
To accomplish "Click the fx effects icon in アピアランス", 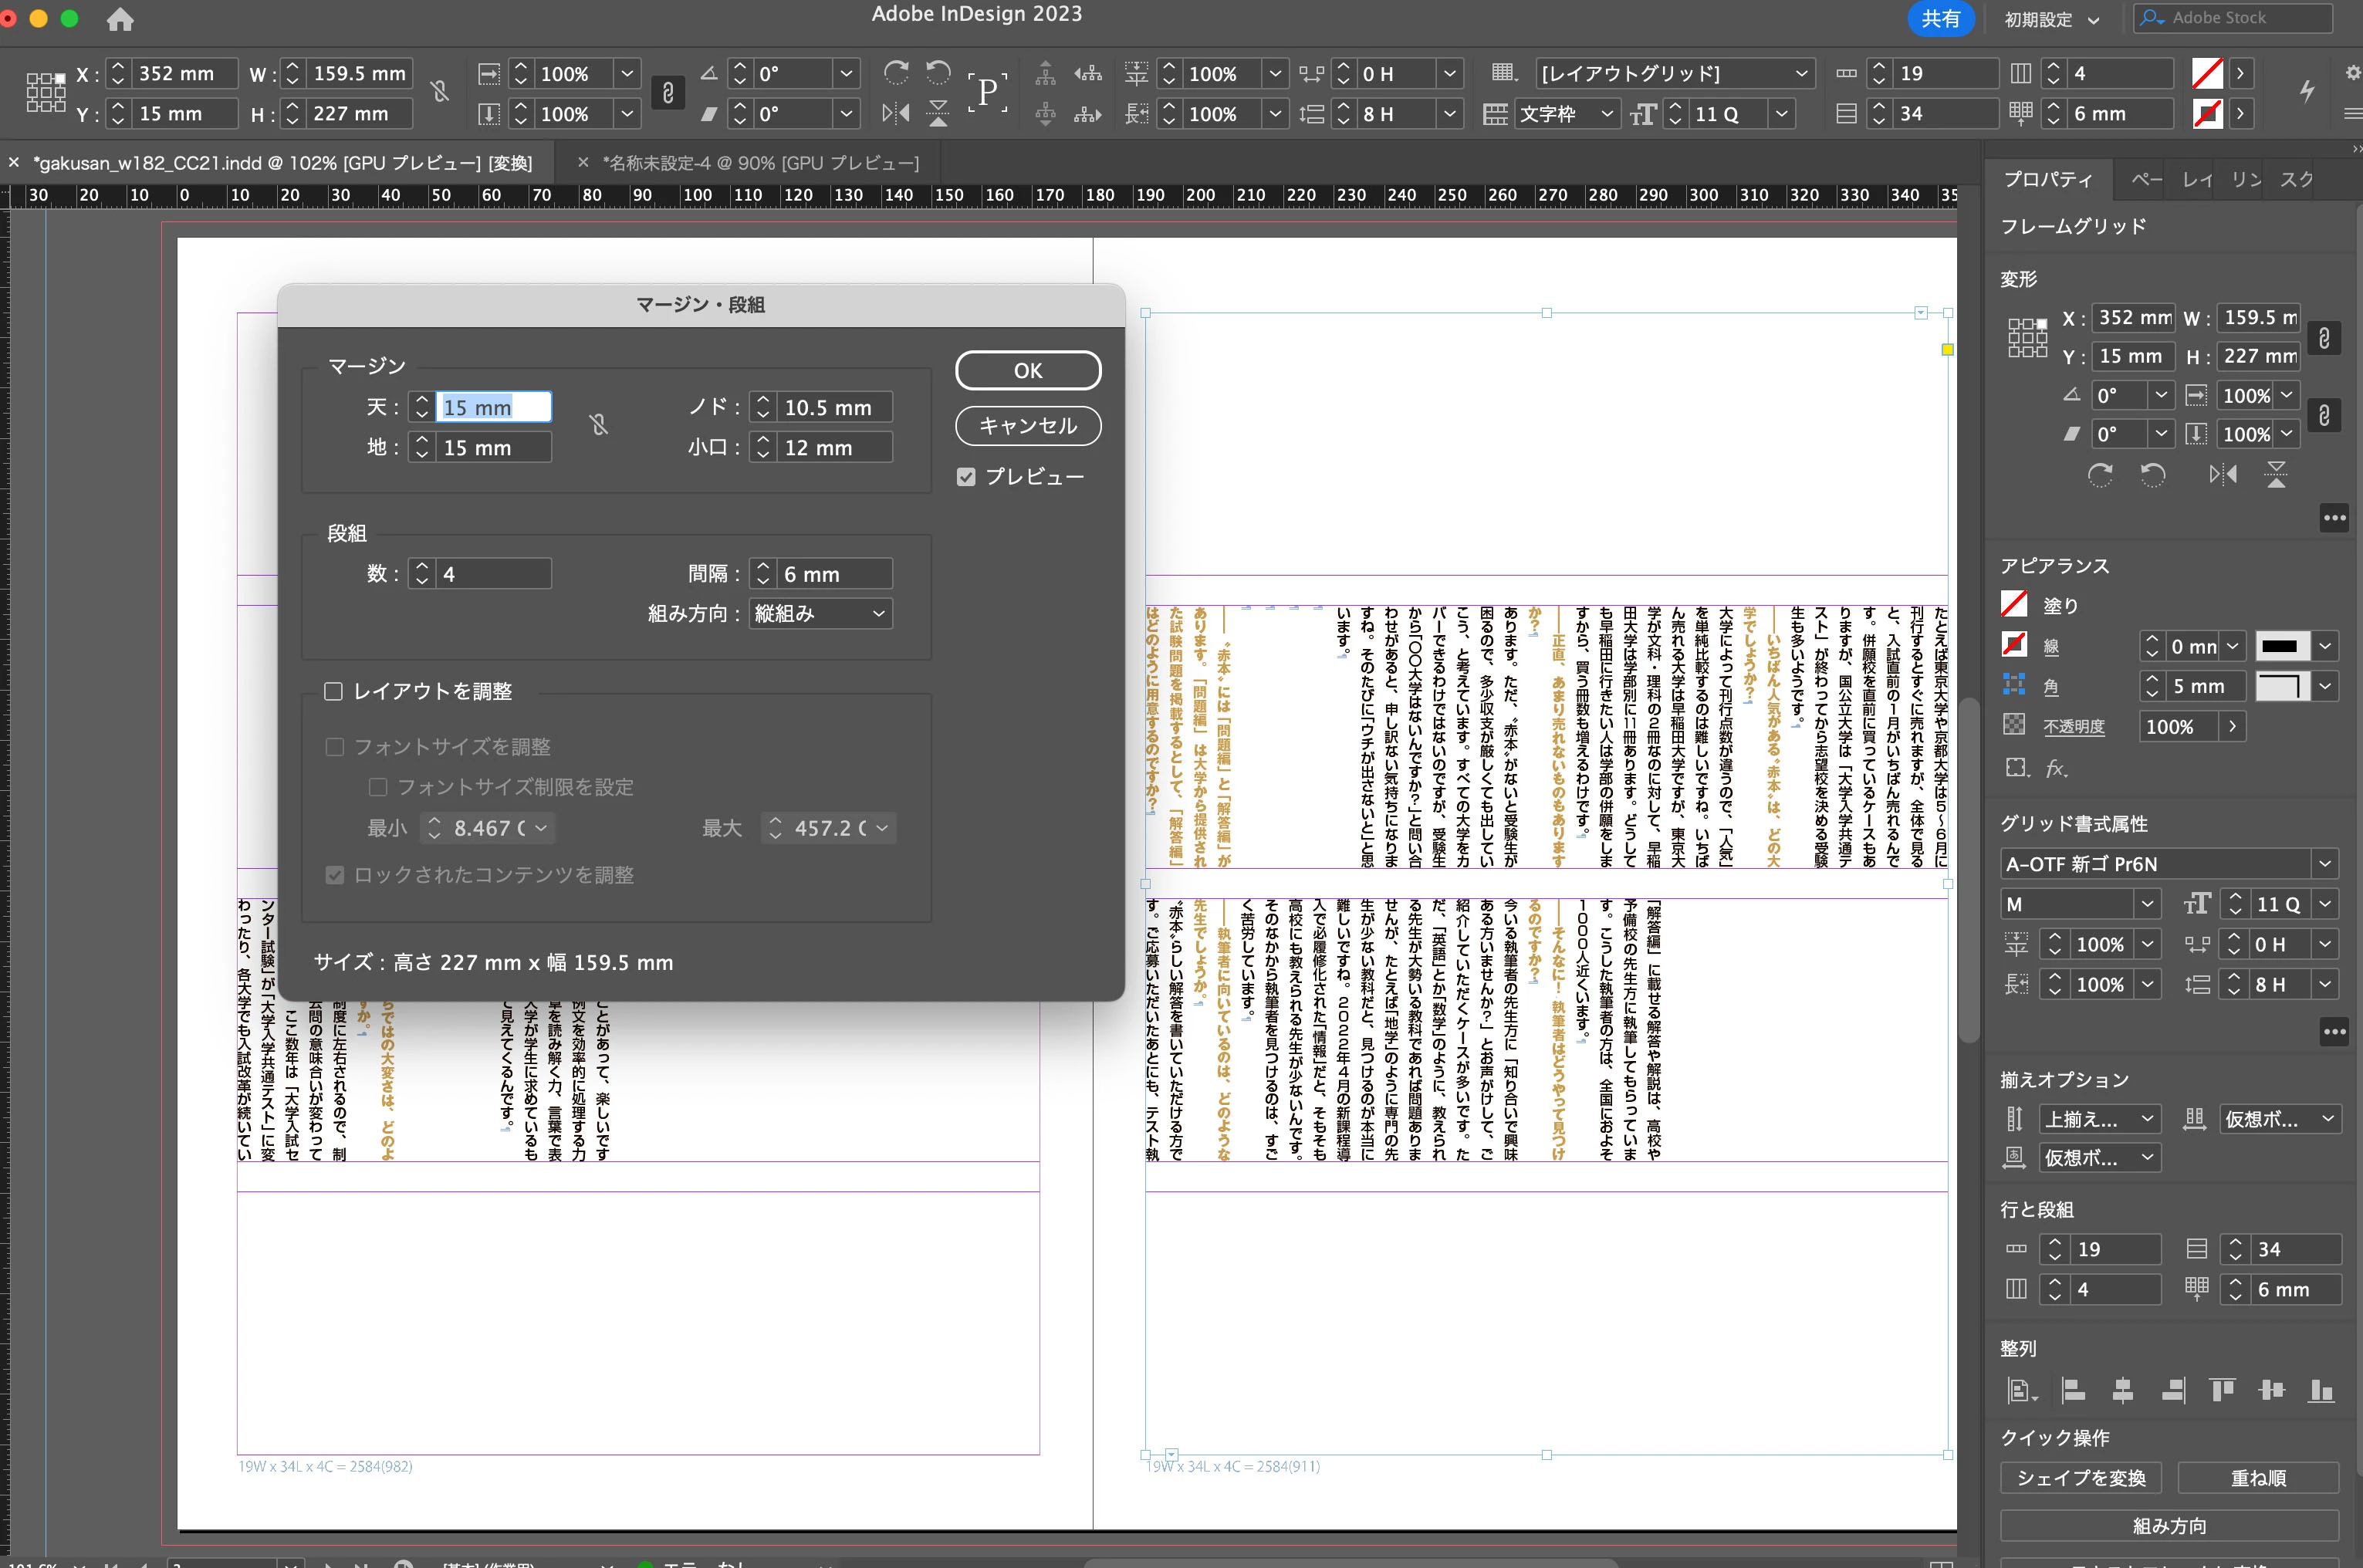I will pos(2056,768).
